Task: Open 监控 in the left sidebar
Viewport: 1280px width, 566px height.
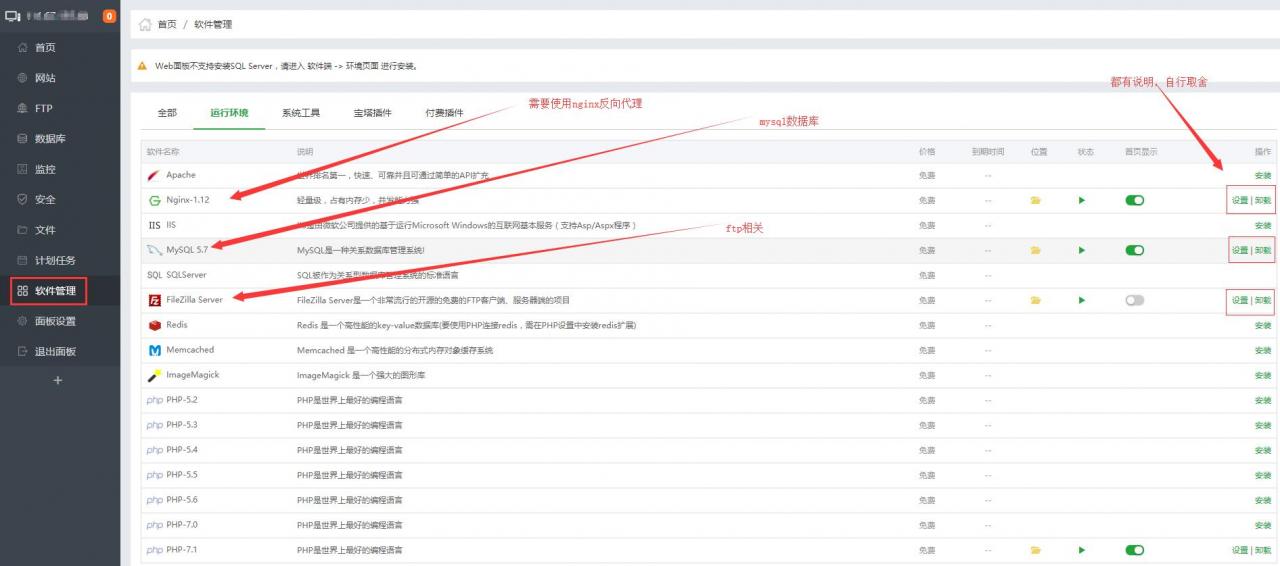Action: [x=45, y=169]
